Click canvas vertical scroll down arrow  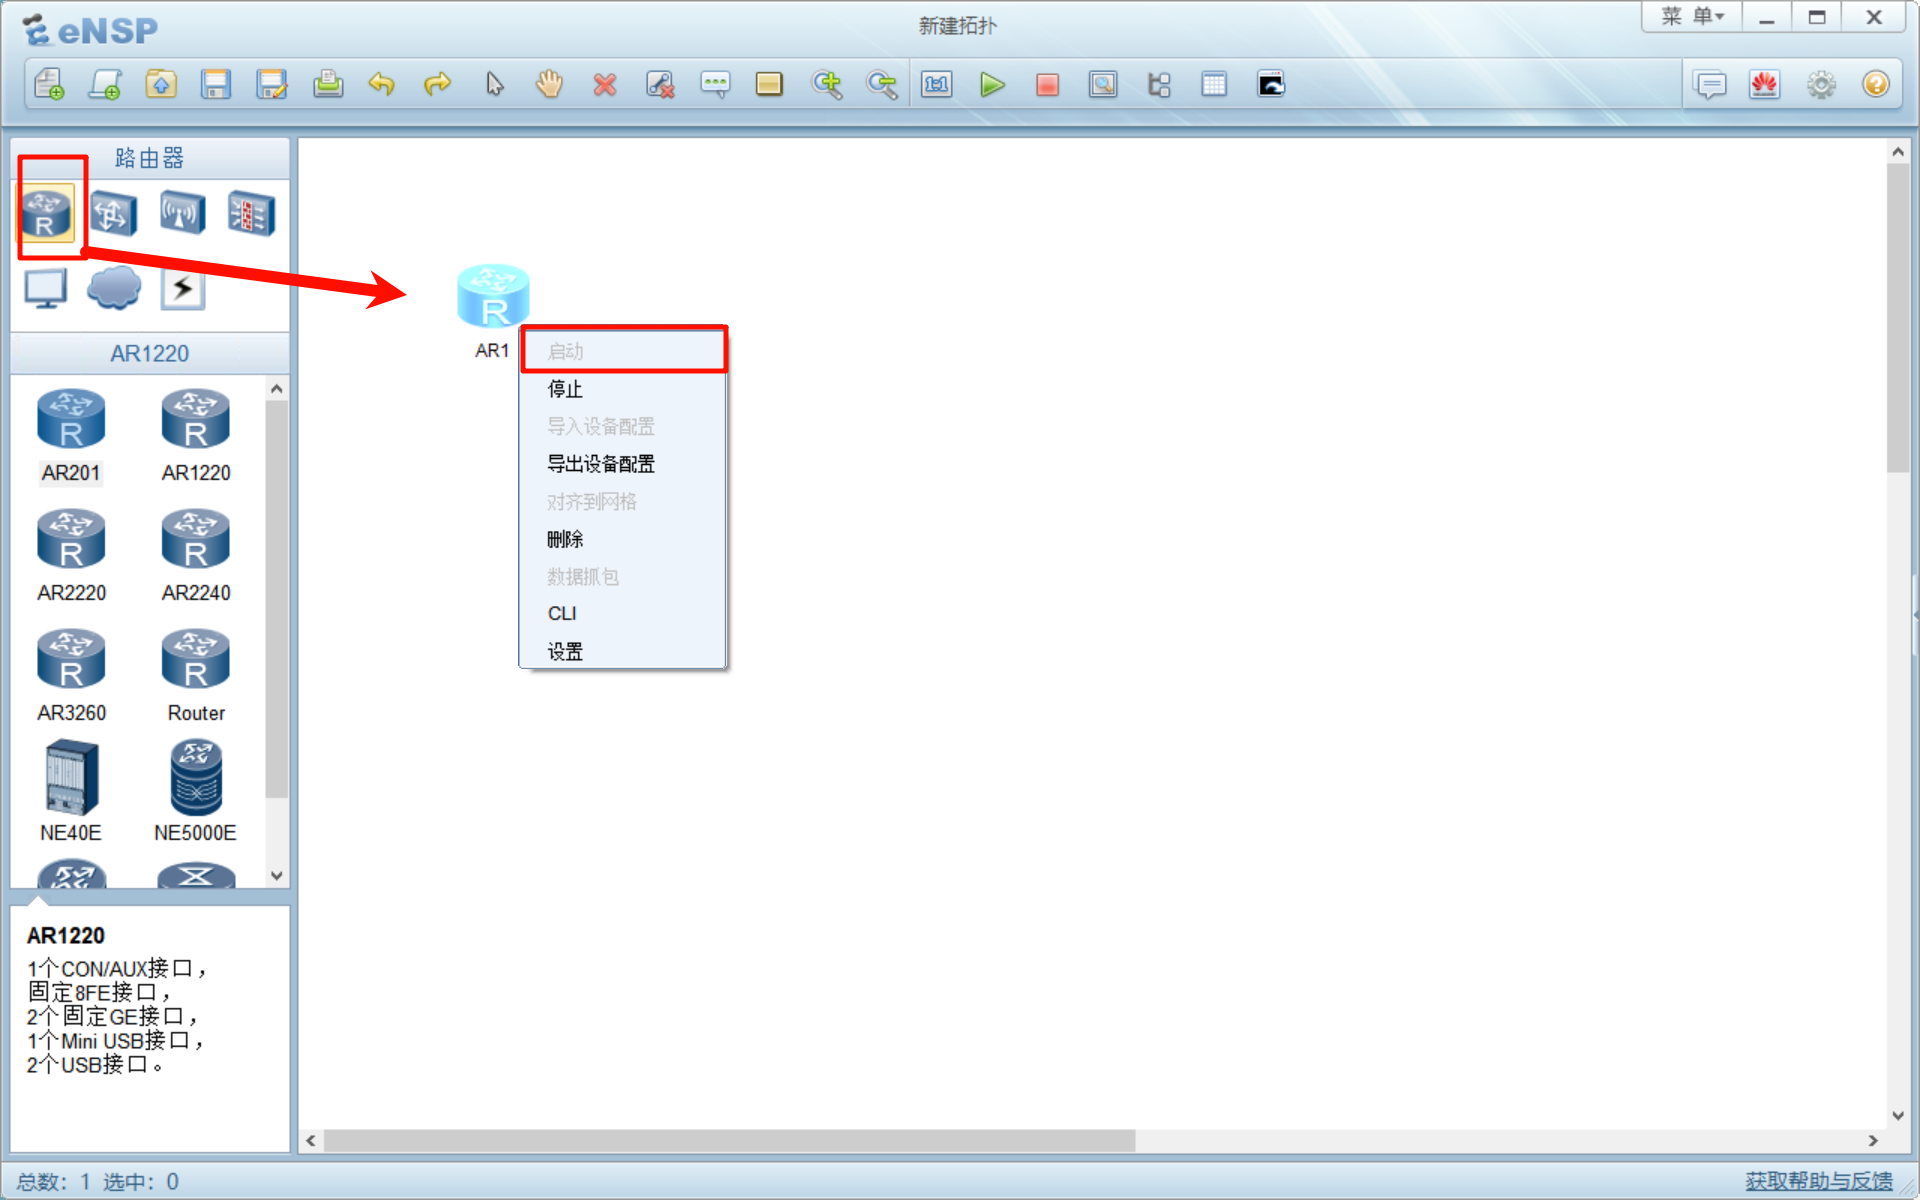point(1898,1116)
